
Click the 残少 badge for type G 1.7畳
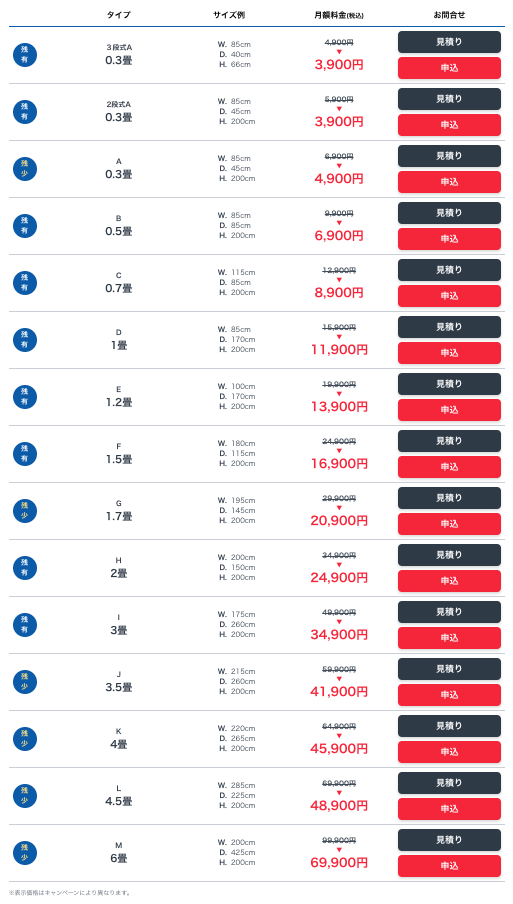pyautogui.click(x=25, y=511)
